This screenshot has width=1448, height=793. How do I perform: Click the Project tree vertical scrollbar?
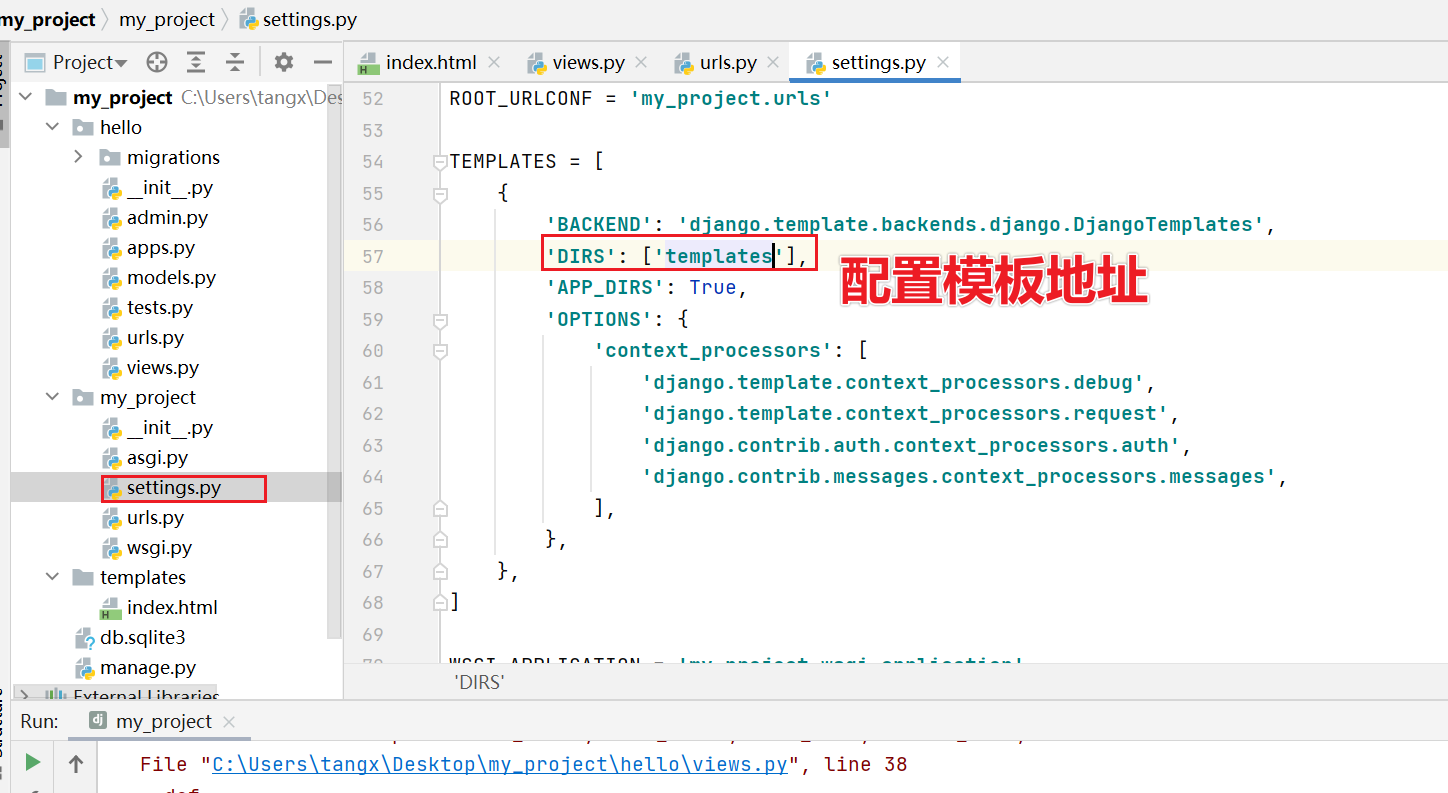[335, 360]
